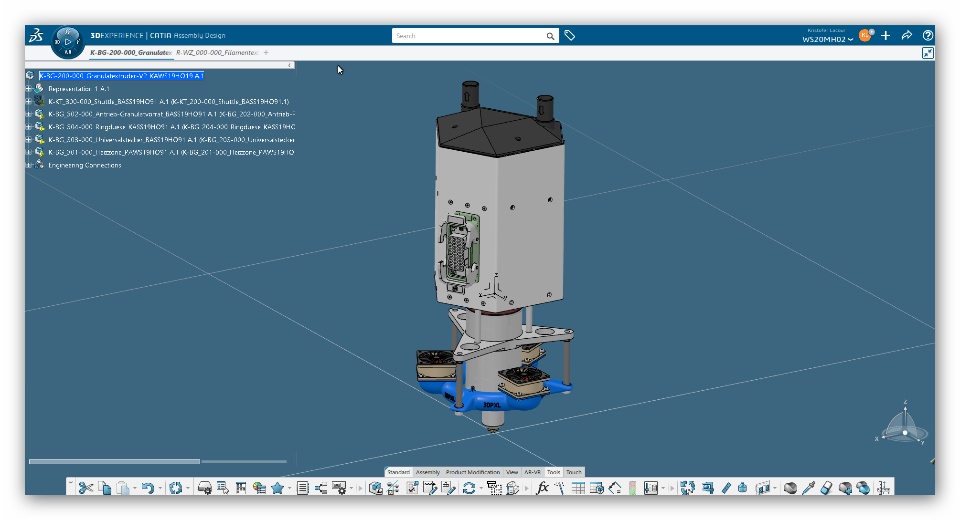Click the Undo arrow icon

(146, 488)
